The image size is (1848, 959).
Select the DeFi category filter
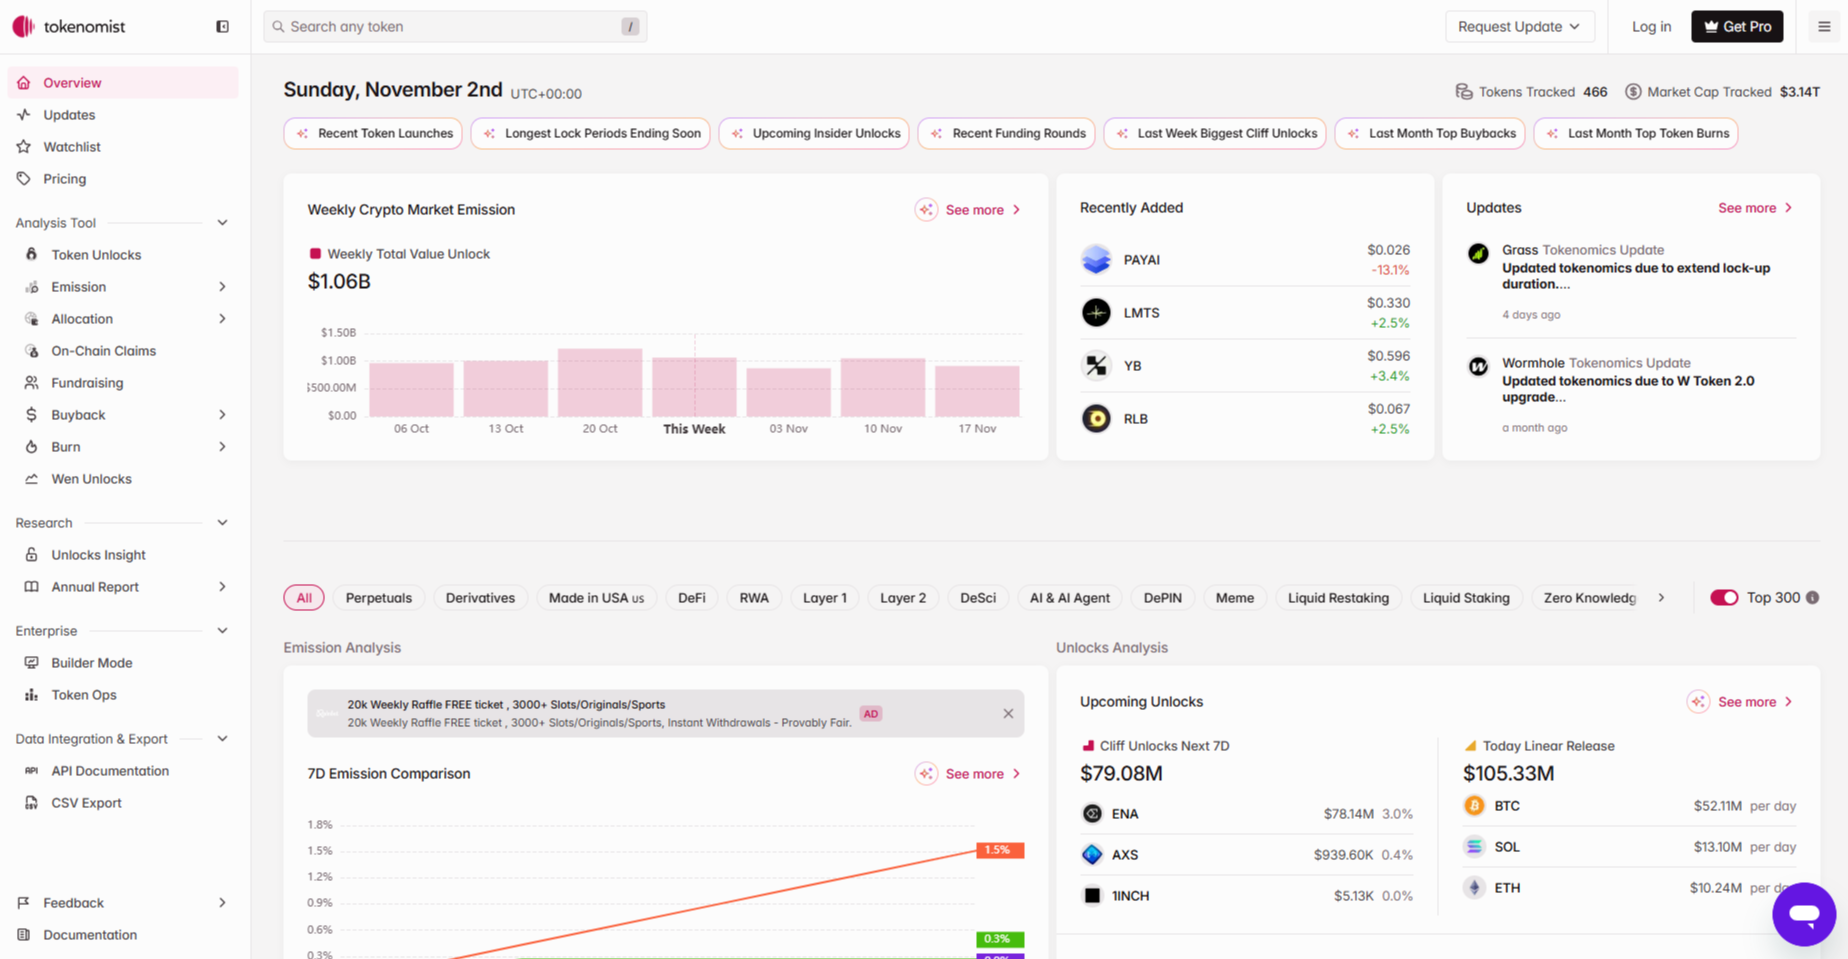point(691,598)
